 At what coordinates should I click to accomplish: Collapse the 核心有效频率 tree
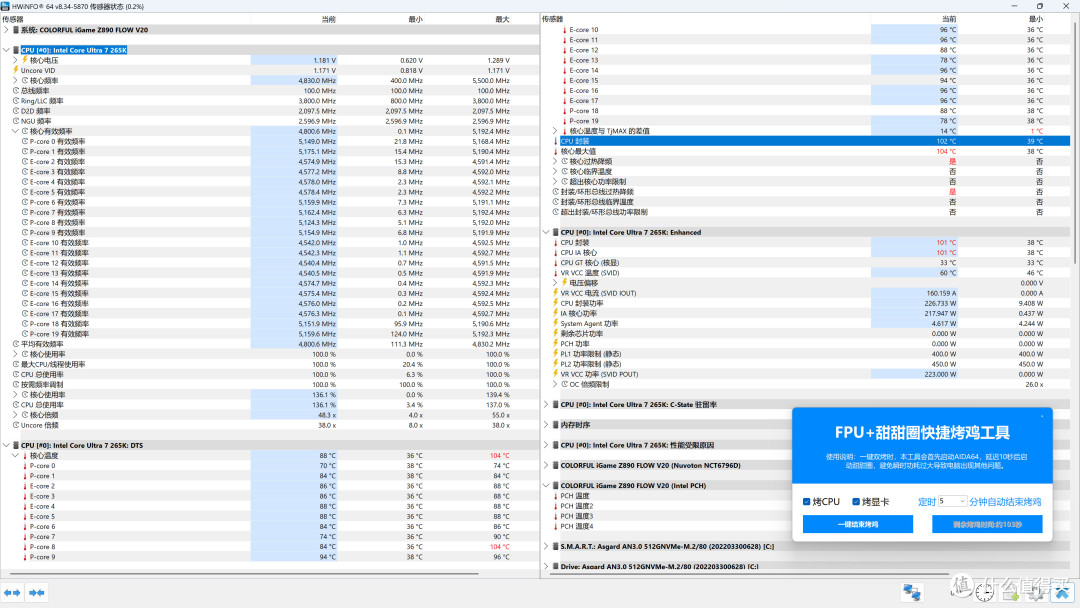pos(15,131)
